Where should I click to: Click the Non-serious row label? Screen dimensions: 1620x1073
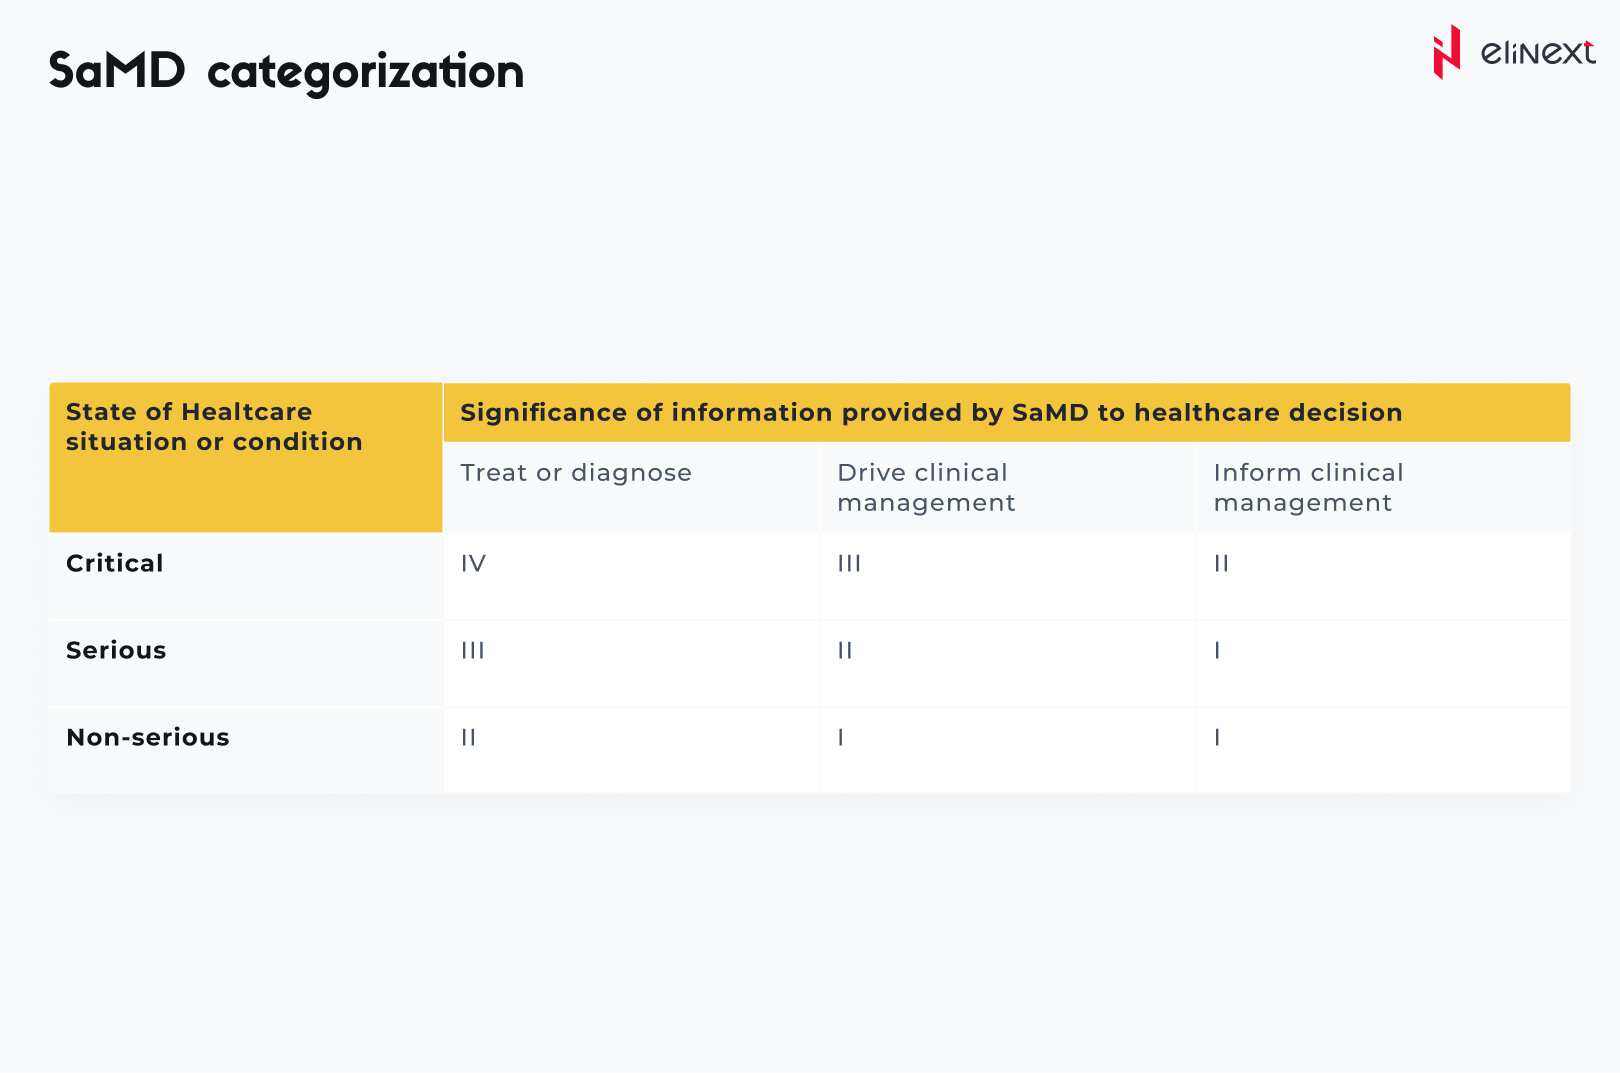click(x=148, y=738)
